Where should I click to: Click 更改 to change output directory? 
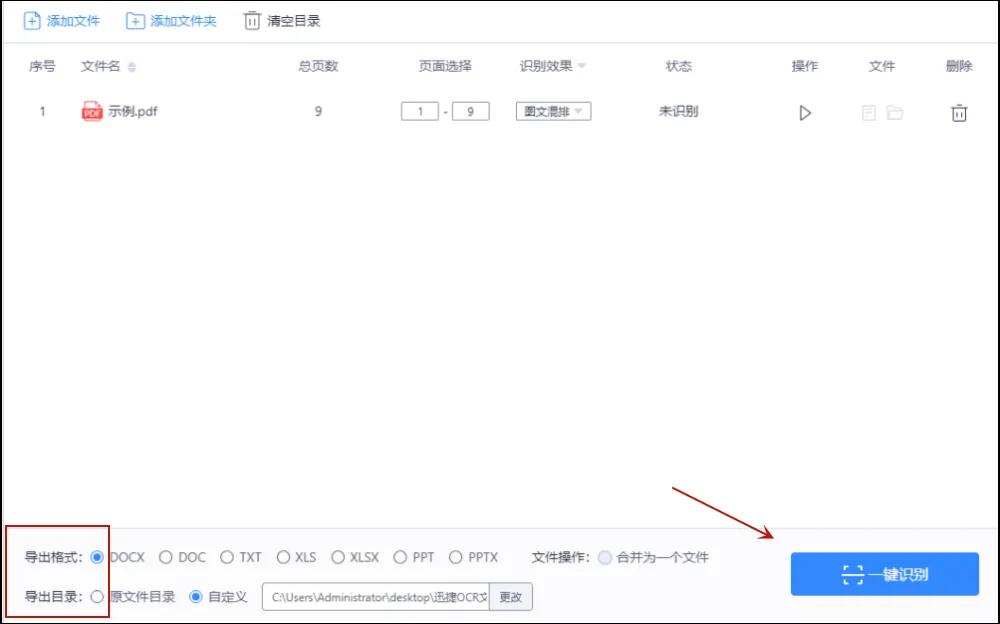pos(510,596)
